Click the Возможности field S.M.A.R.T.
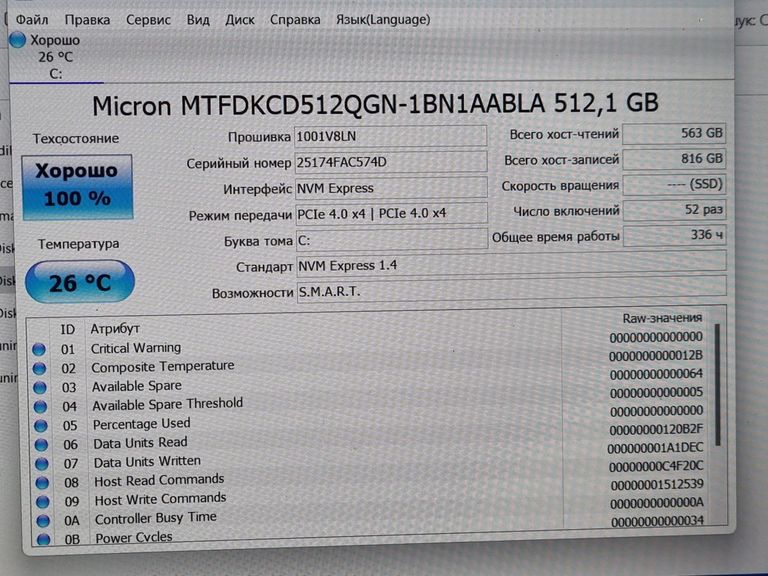Image resolution: width=768 pixels, height=576 pixels. (511, 290)
